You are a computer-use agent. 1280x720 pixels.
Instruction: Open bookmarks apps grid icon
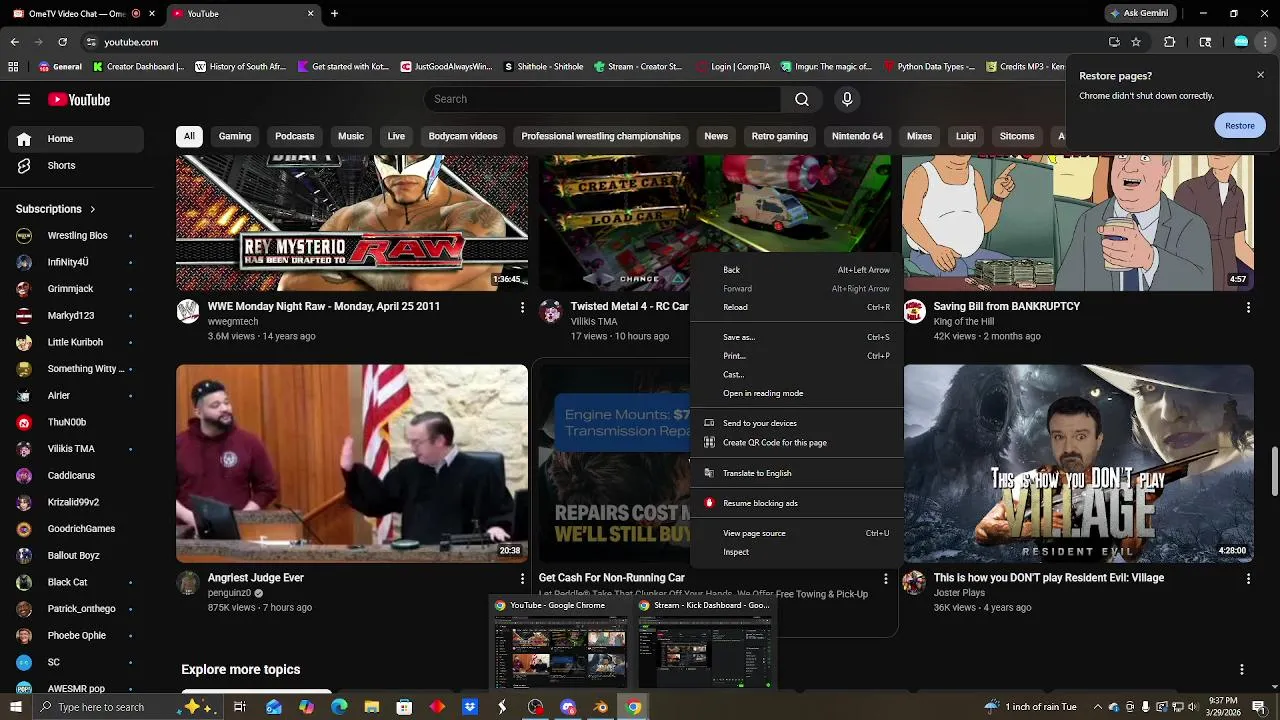13,67
